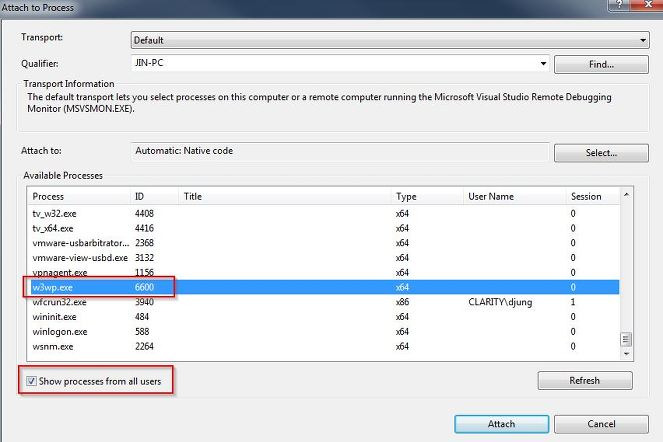Sort by the User Name column header
This screenshot has height=442, width=663.
pyautogui.click(x=515, y=197)
